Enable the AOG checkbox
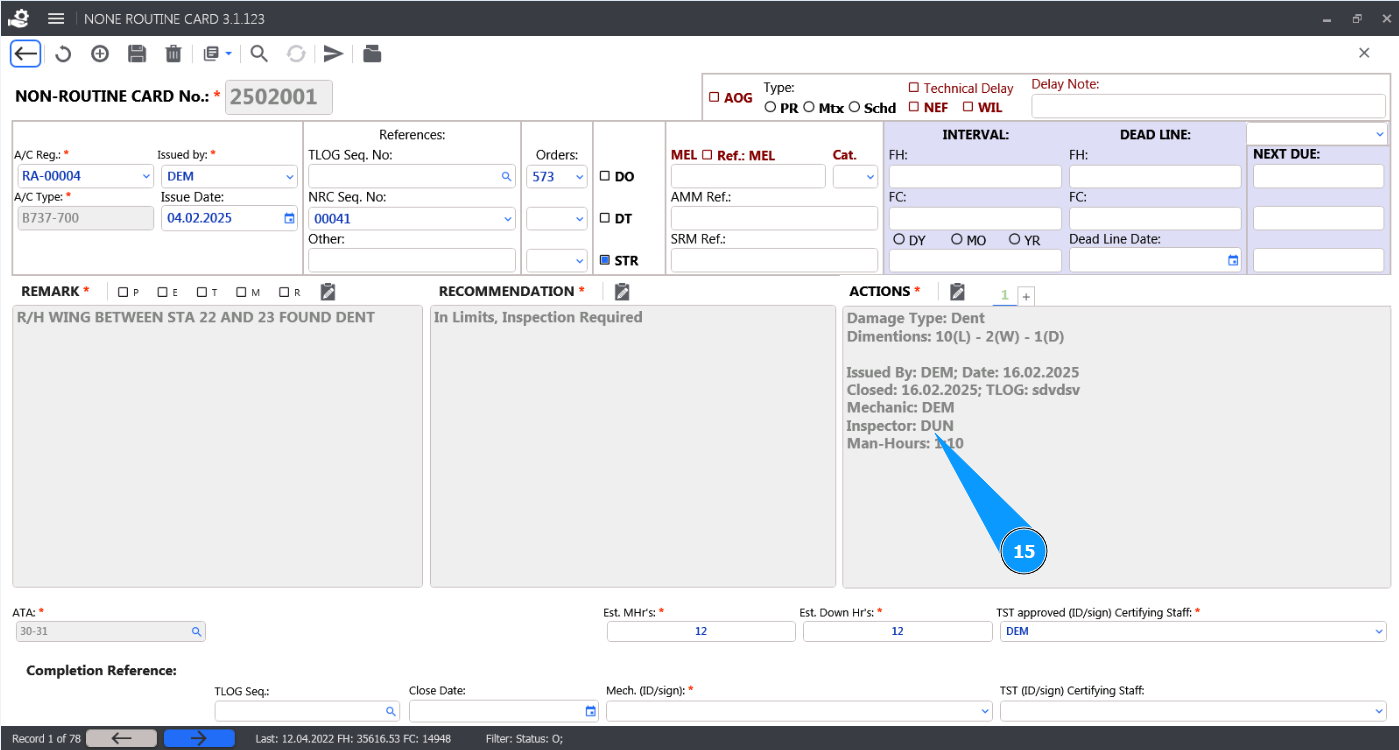This screenshot has width=1399, height=750. click(714, 98)
